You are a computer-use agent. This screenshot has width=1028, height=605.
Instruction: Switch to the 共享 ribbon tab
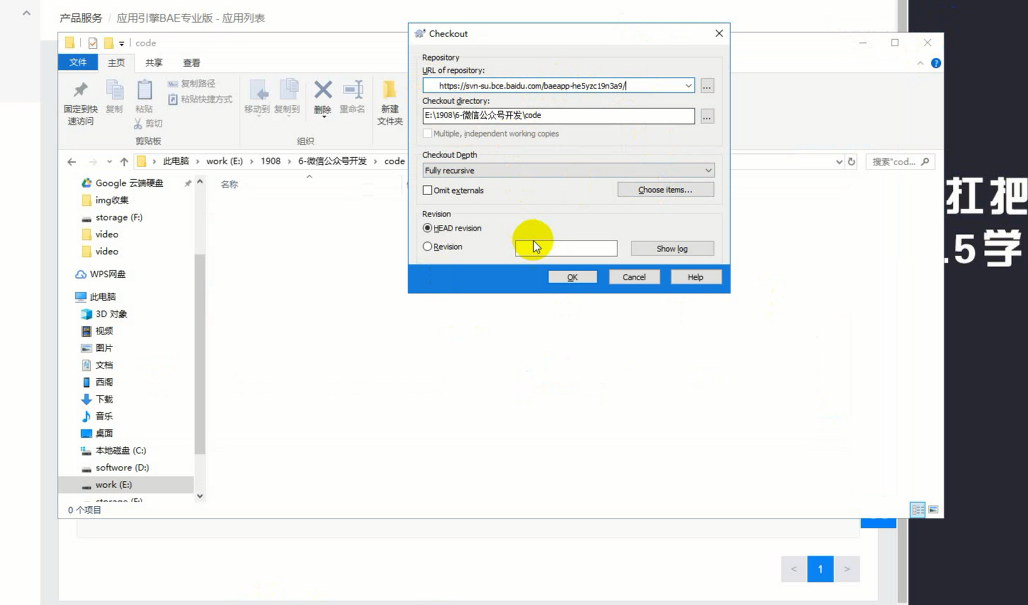(154, 63)
